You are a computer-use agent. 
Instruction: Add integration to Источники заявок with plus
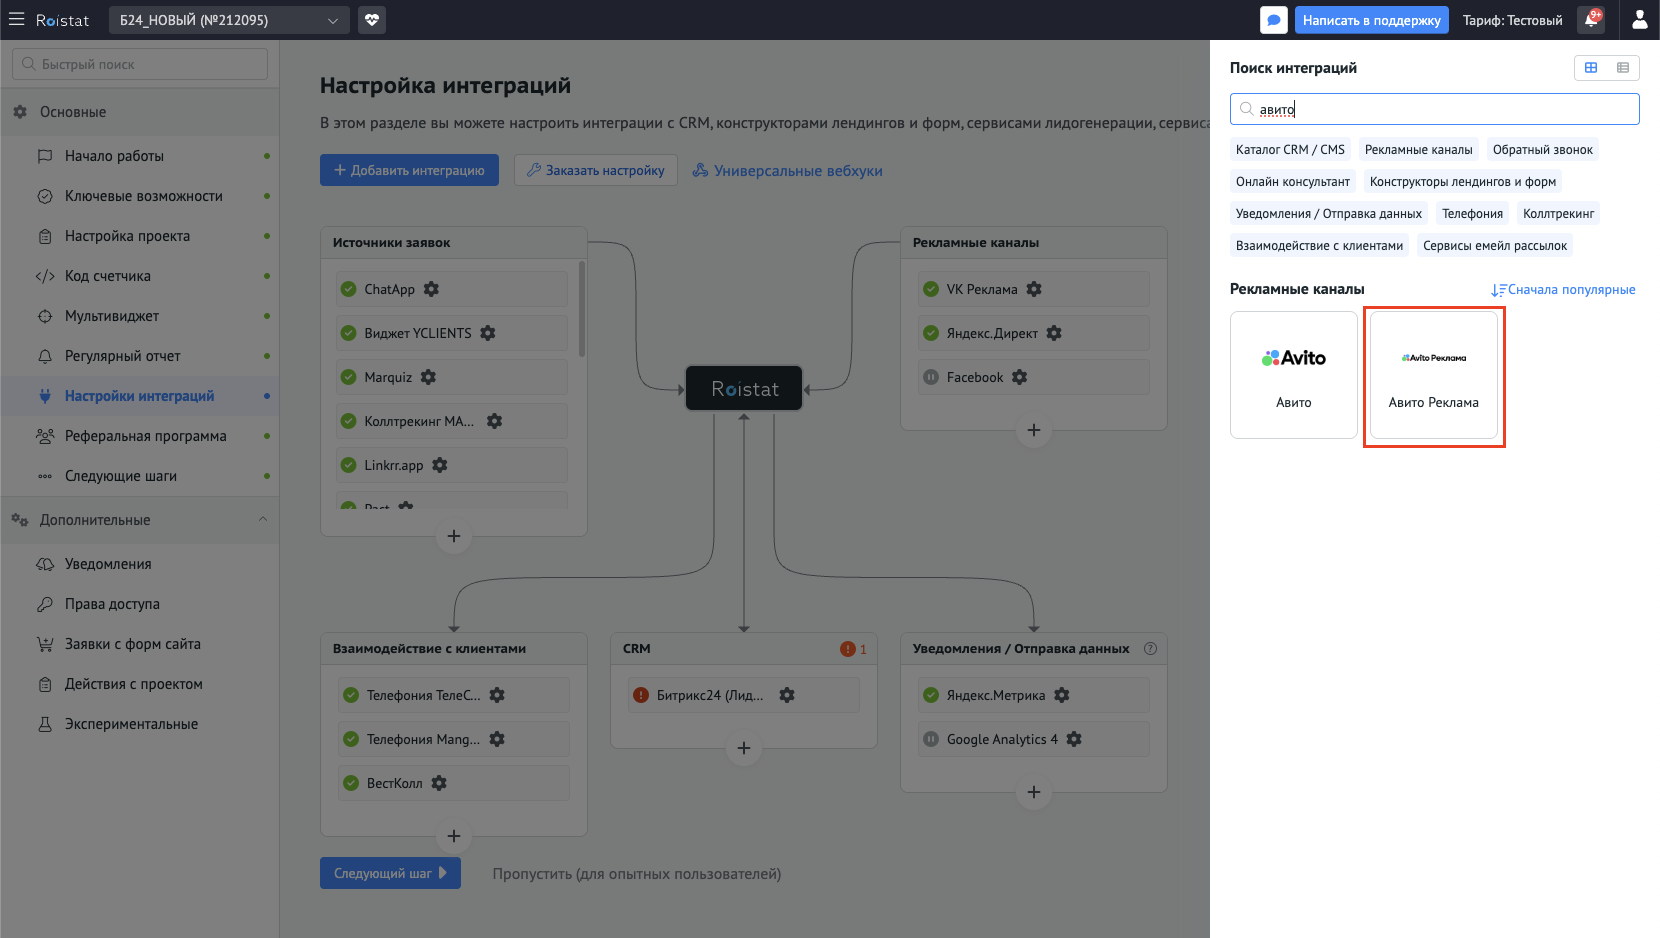pos(454,536)
